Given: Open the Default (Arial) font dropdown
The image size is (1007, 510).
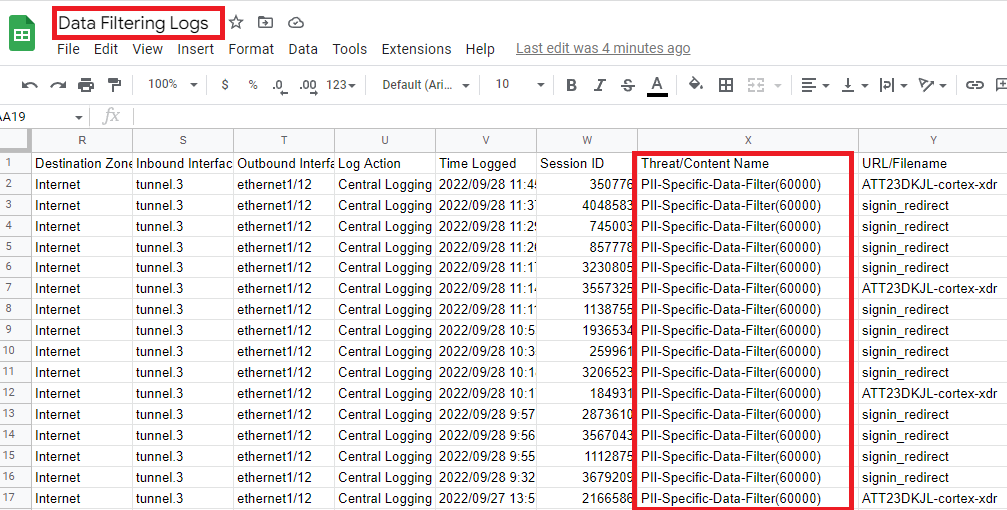Looking at the screenshot, I should click(425, 85).
